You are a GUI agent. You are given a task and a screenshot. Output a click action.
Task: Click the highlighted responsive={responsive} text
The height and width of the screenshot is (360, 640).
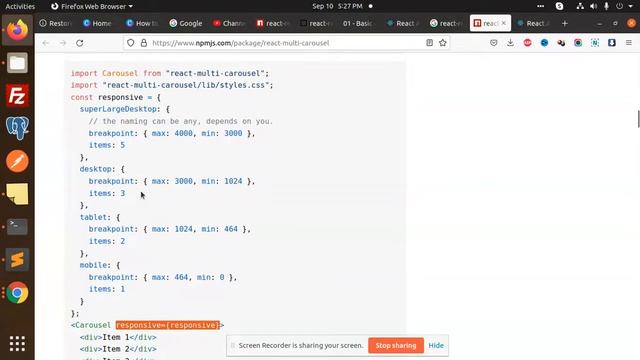pos(168,325)
